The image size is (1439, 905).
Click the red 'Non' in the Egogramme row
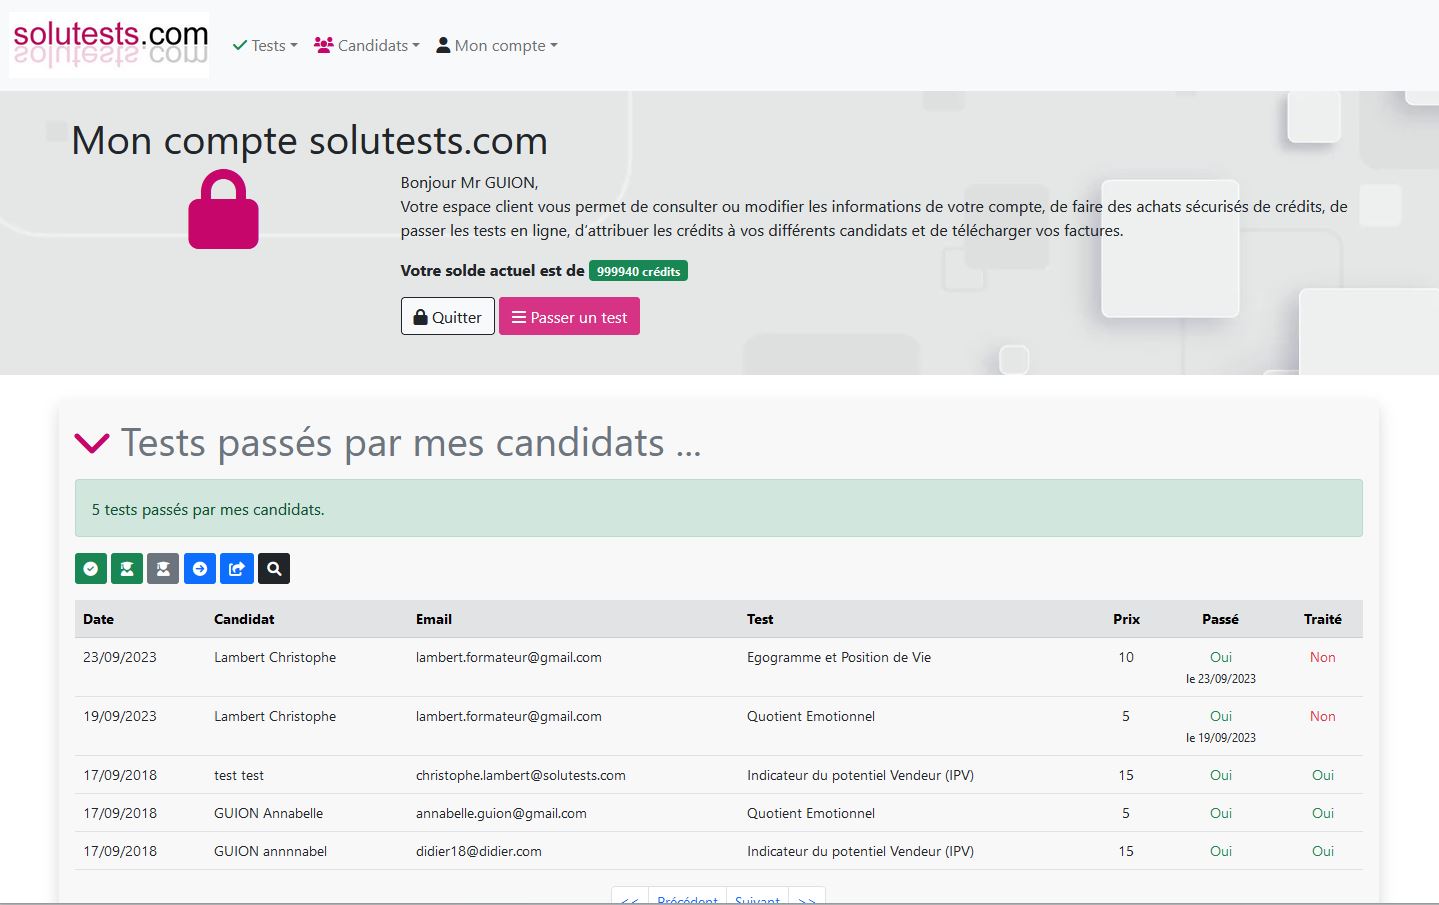(x=1322, y=657)
